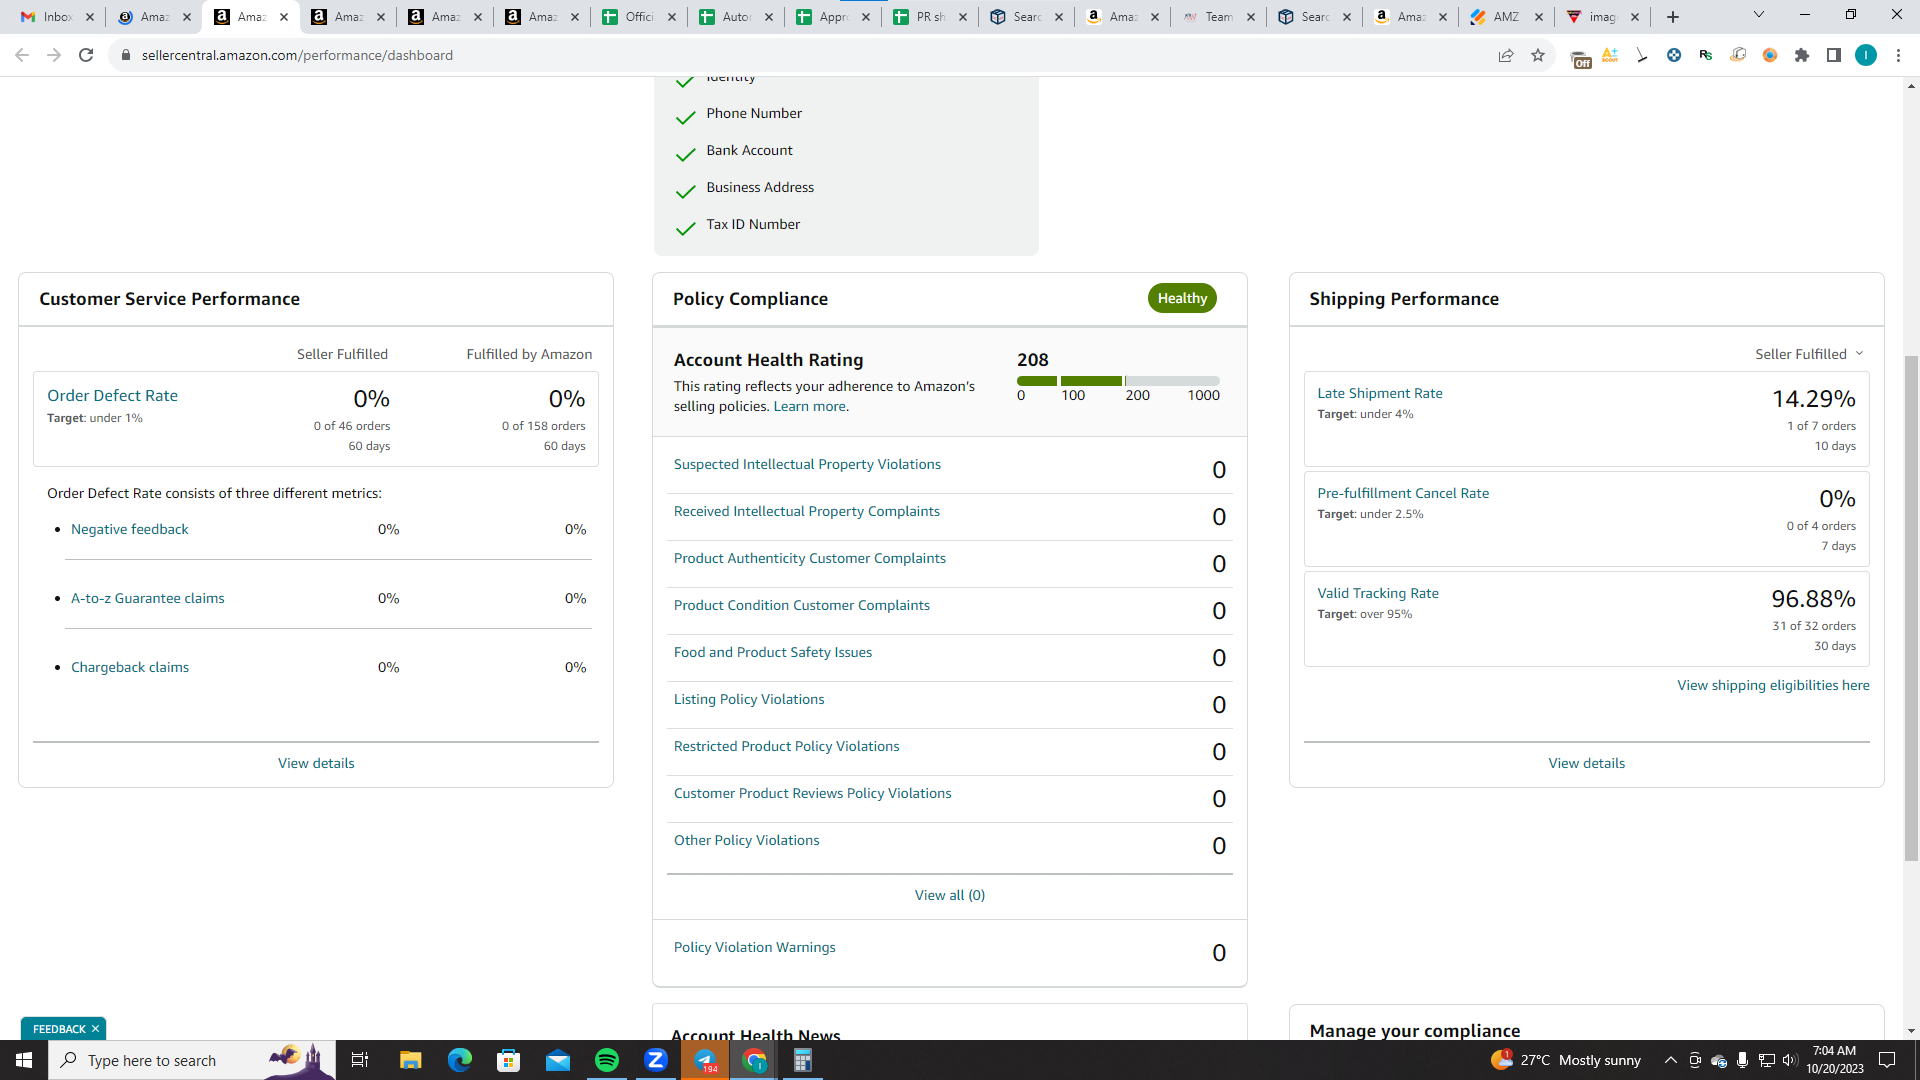Screen dimensions: 1920x1080
Task: Open Restricted Product Policy Violations
Action: [x=787, y=746]
